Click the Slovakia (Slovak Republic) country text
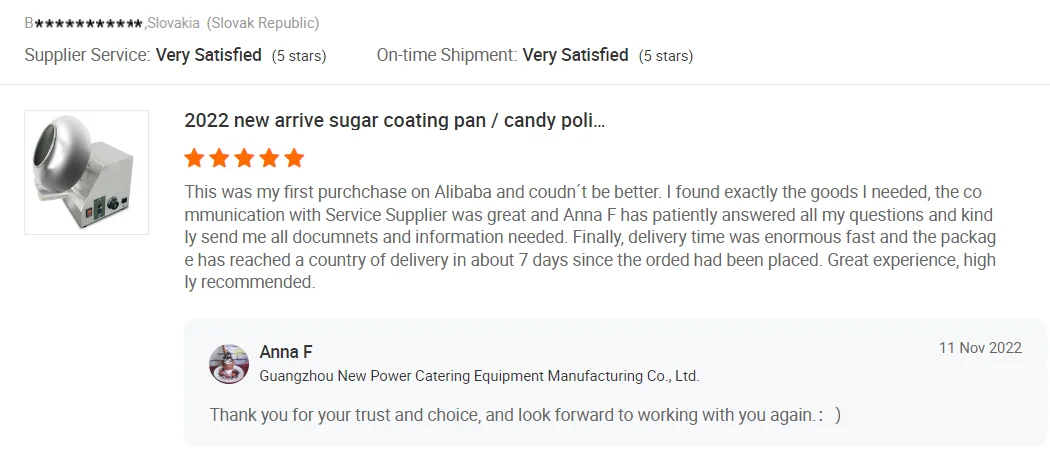This screenshot has height=450, width=1050. coord(234,23)
